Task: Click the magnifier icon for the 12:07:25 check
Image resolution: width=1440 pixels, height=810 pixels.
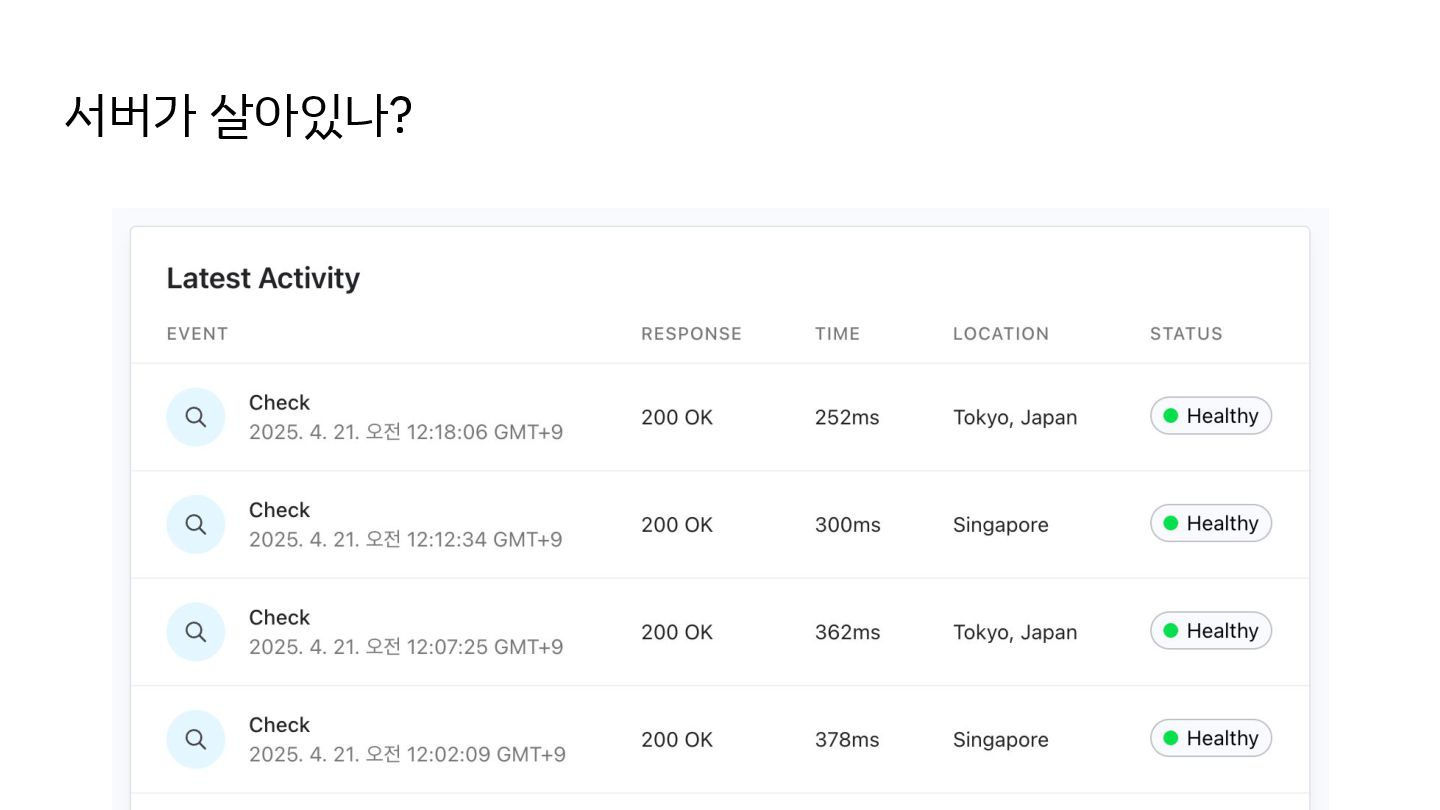Action: click(196, 632)
